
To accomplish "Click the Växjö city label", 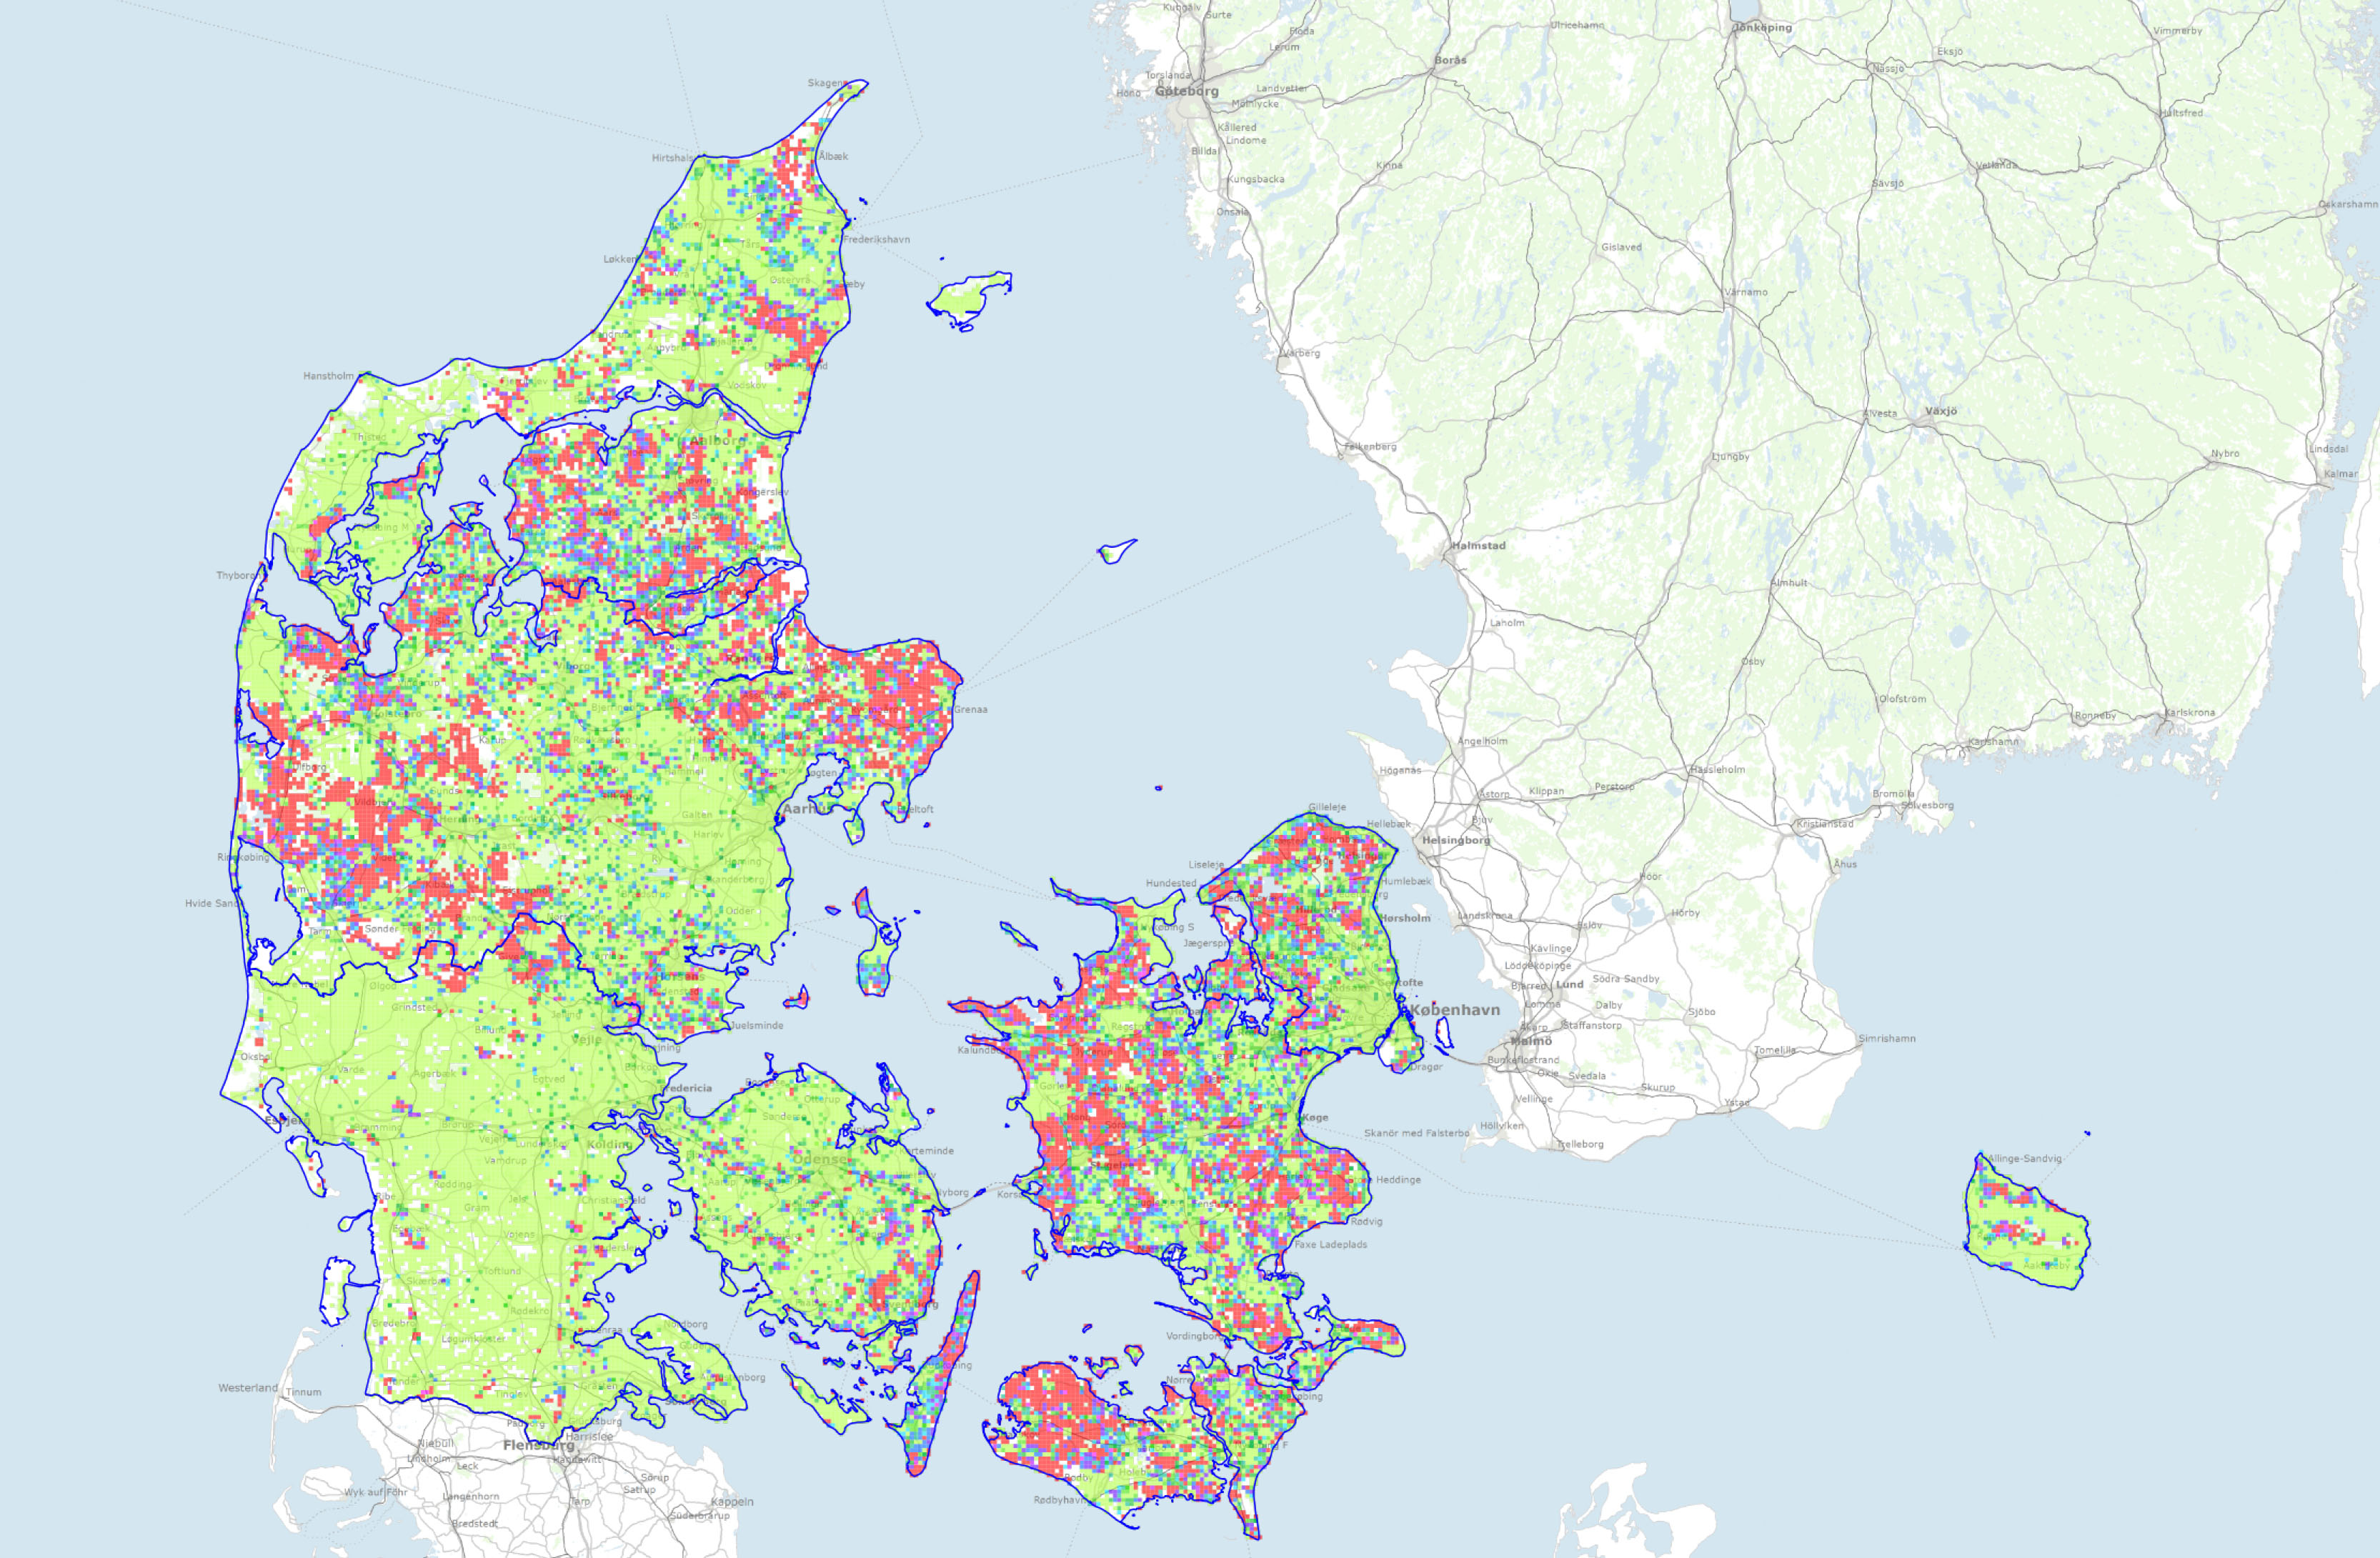I will (1941, 411).
